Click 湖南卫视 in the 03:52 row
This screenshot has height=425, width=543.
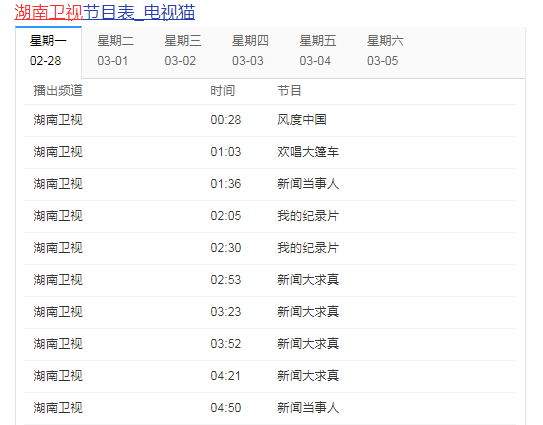click(x=58, y=344)
